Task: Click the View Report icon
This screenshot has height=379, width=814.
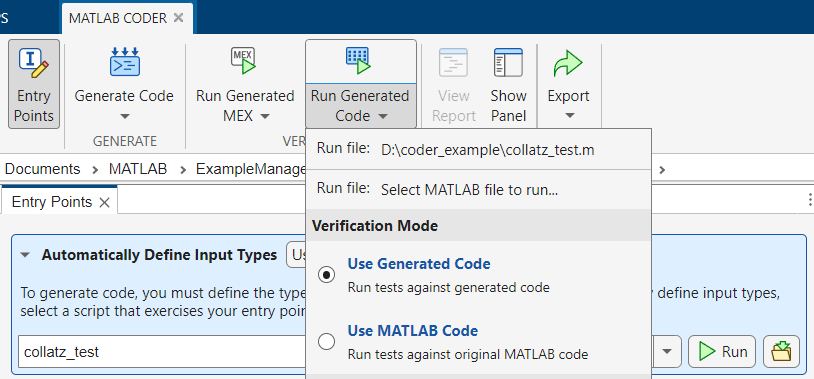Action: click(454, 63)
